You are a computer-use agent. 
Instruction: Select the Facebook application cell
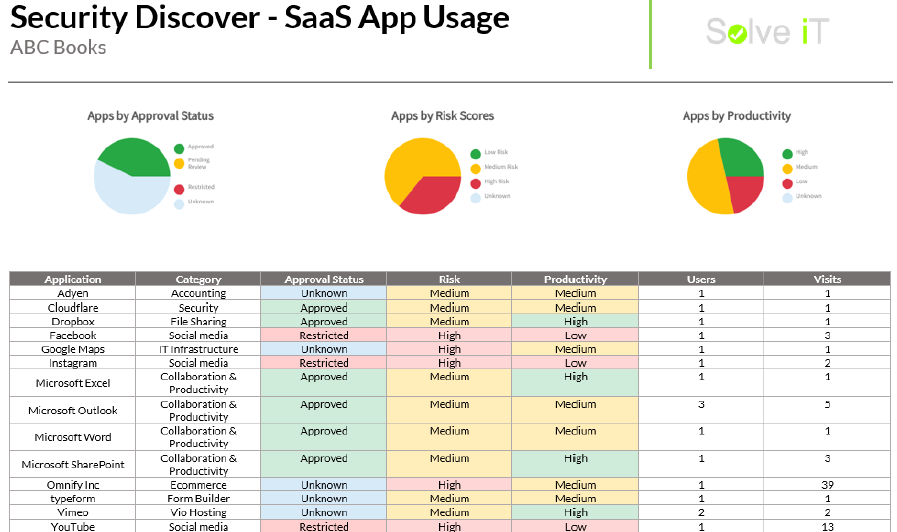pos(73,335)
